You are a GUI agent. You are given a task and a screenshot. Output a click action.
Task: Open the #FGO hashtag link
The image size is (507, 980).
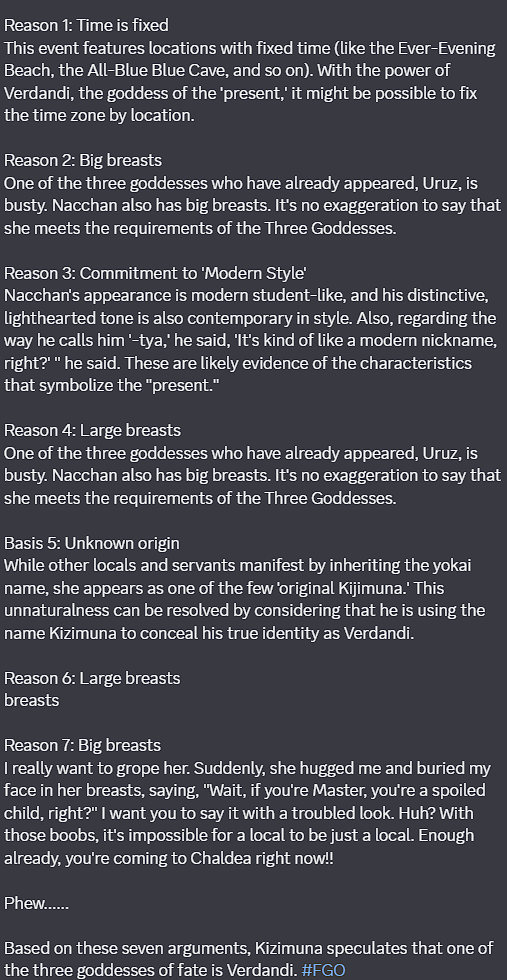pyautogui.click(x=323, y=969)
